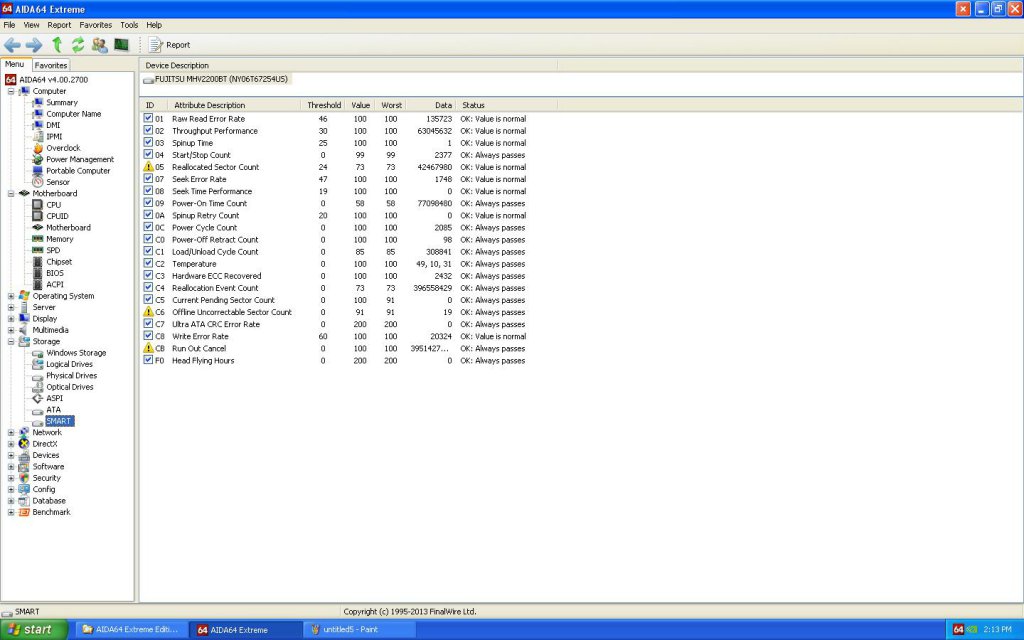Expand the Benchmark tree node
This screenshot has height=640, width=1024.
[x=11, y=512]
